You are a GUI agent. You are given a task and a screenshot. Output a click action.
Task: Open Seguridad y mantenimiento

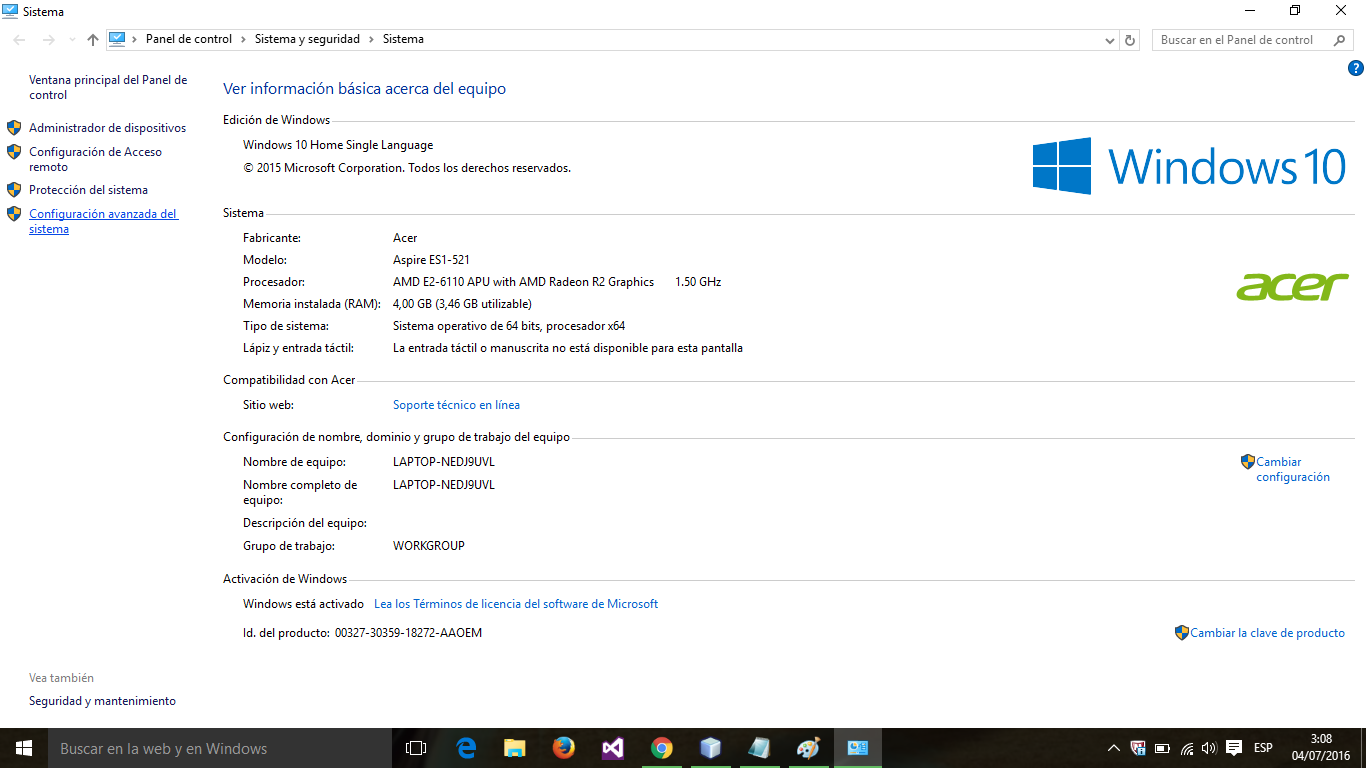(x=102, y=701)
